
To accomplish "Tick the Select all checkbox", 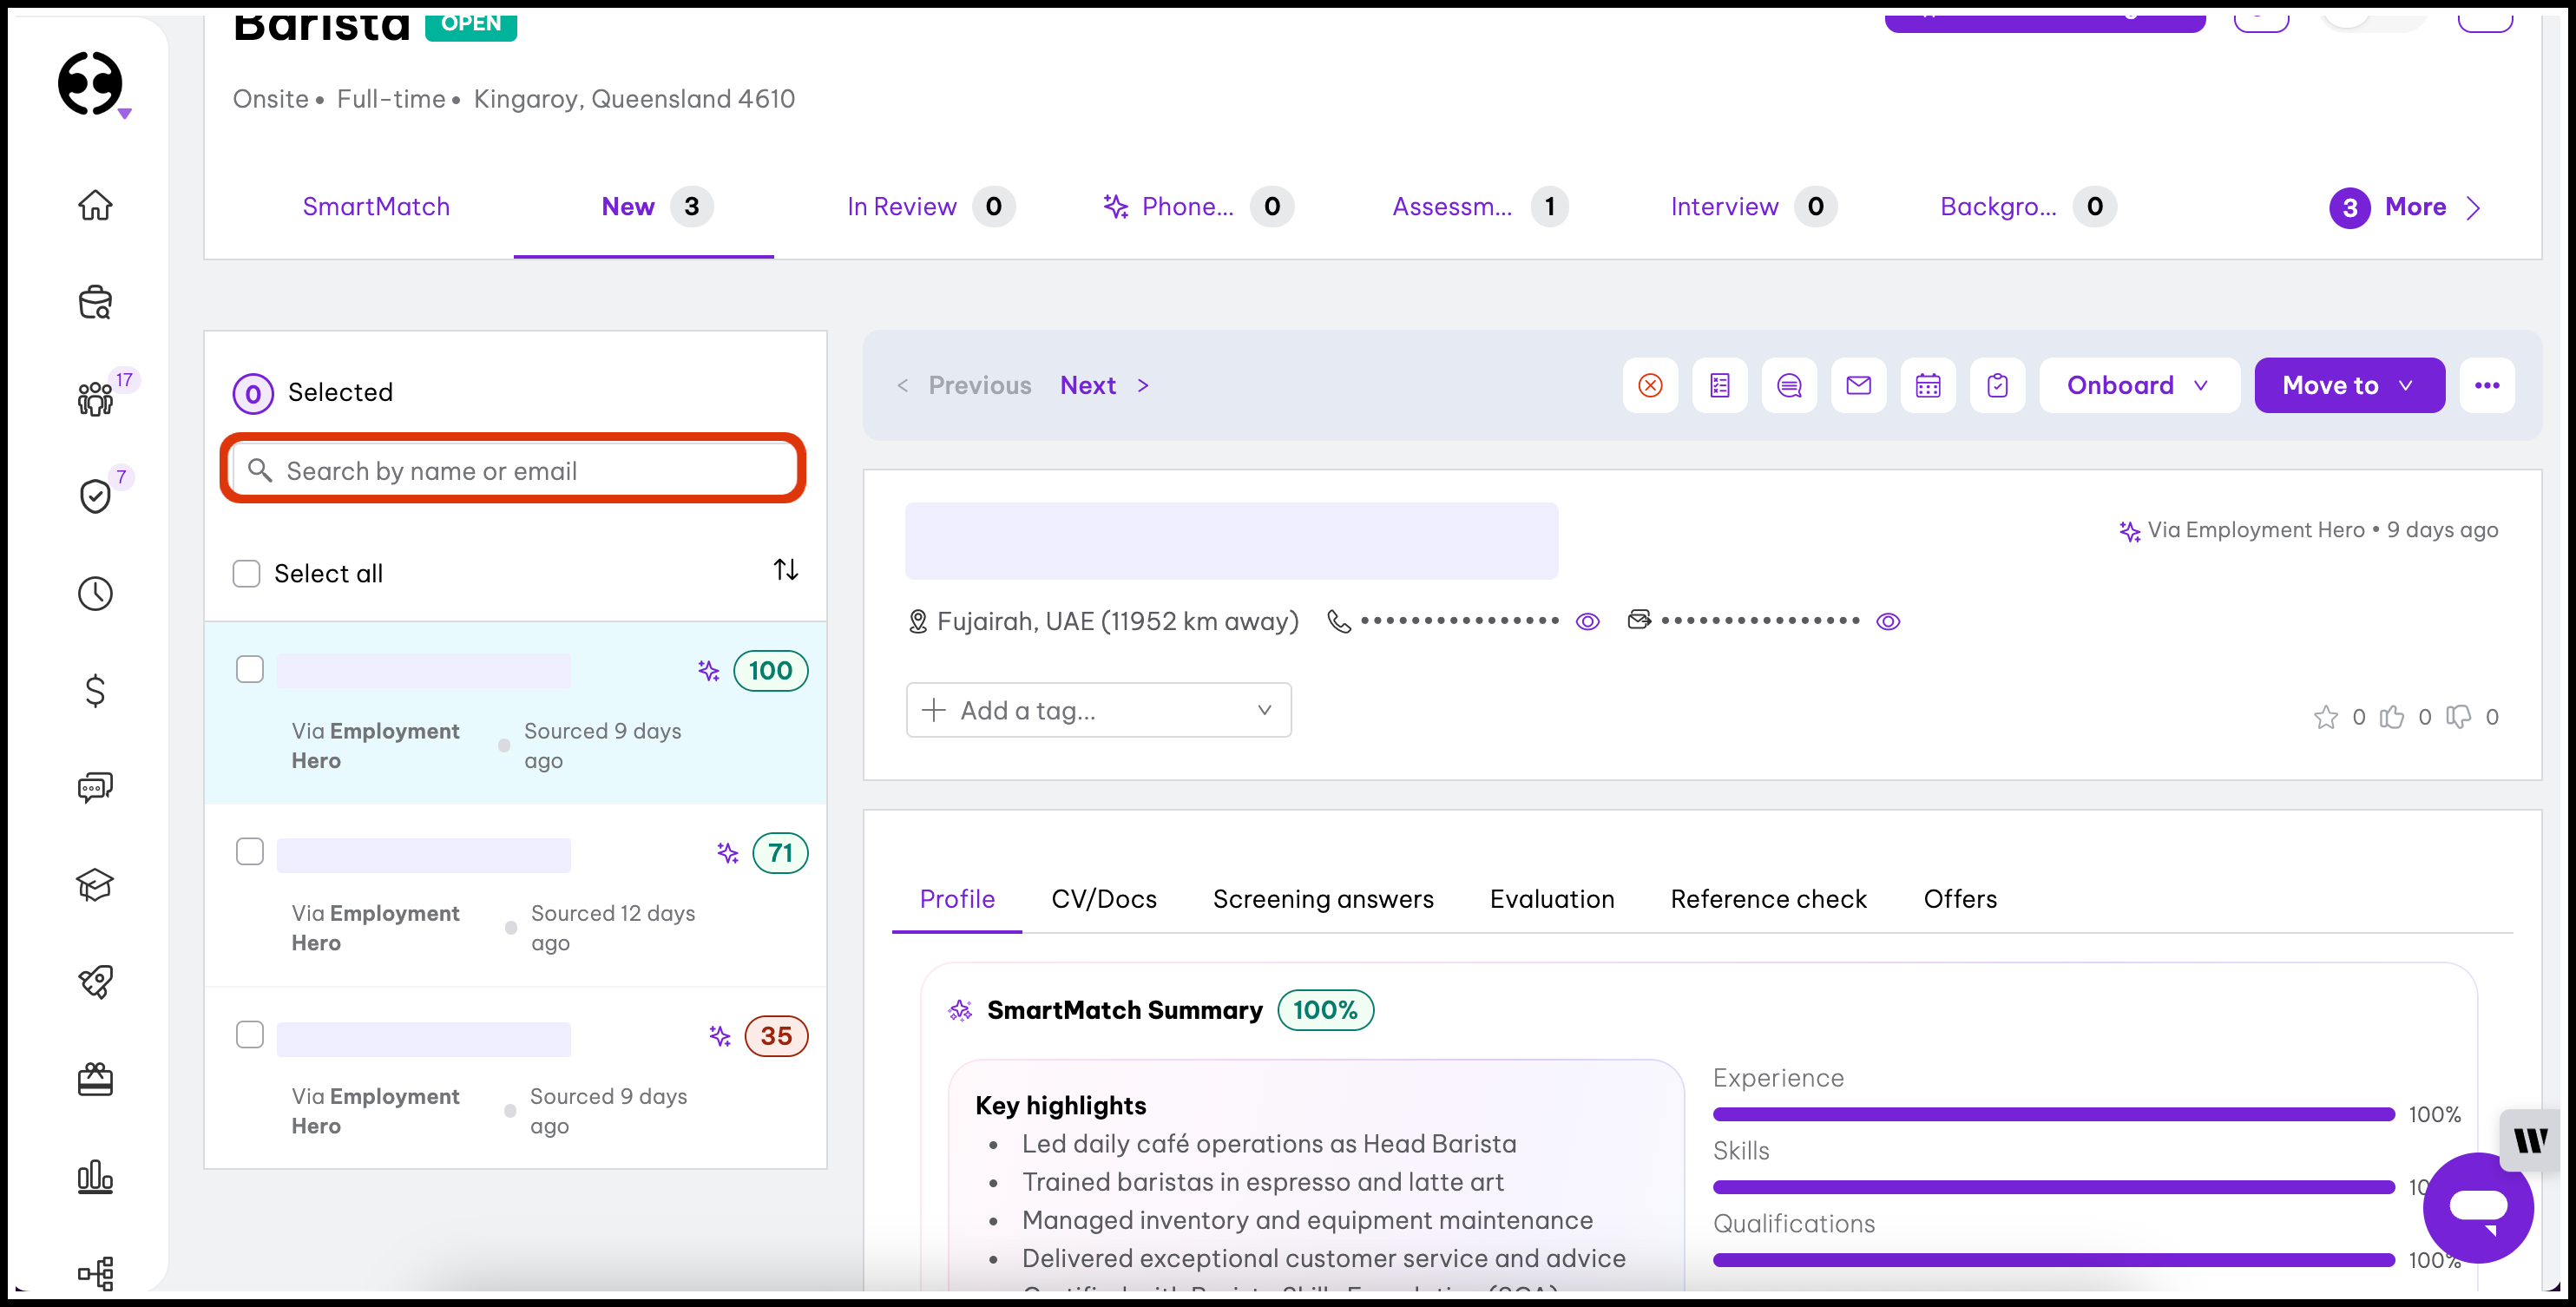I will click(x=246, y=573).
